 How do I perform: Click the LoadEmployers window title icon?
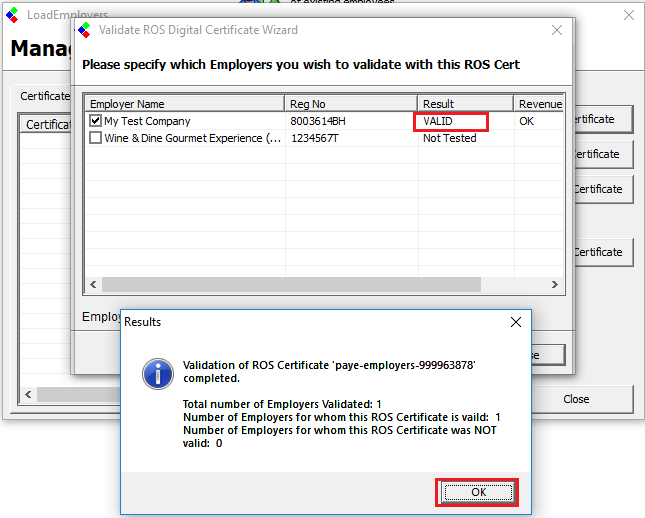tap(12, 15)
